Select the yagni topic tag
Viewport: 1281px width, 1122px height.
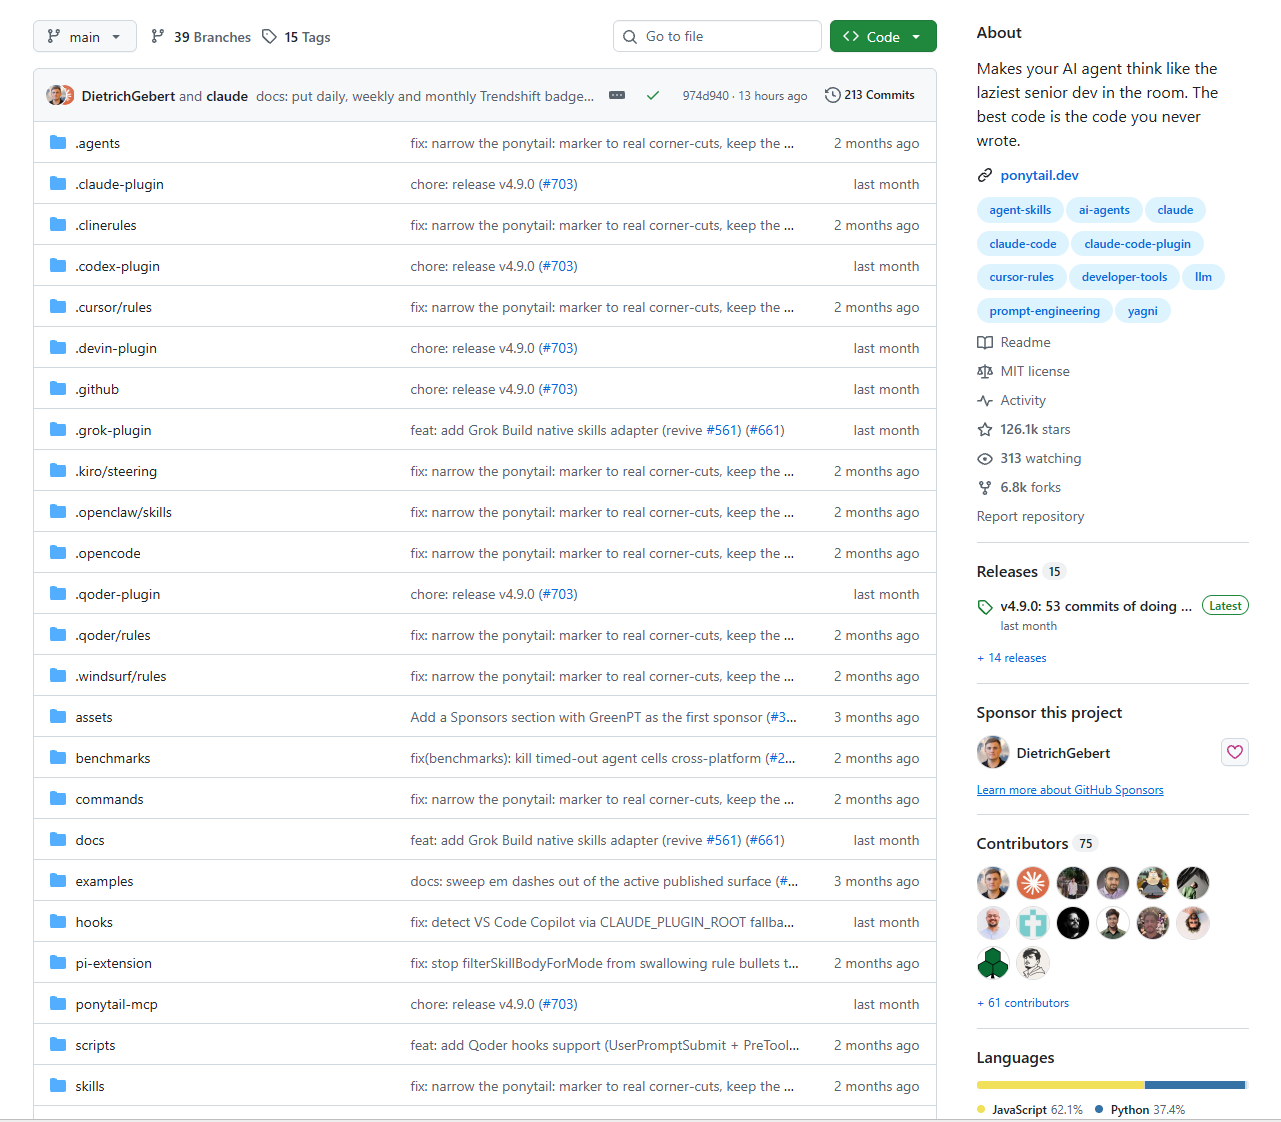1143,311
